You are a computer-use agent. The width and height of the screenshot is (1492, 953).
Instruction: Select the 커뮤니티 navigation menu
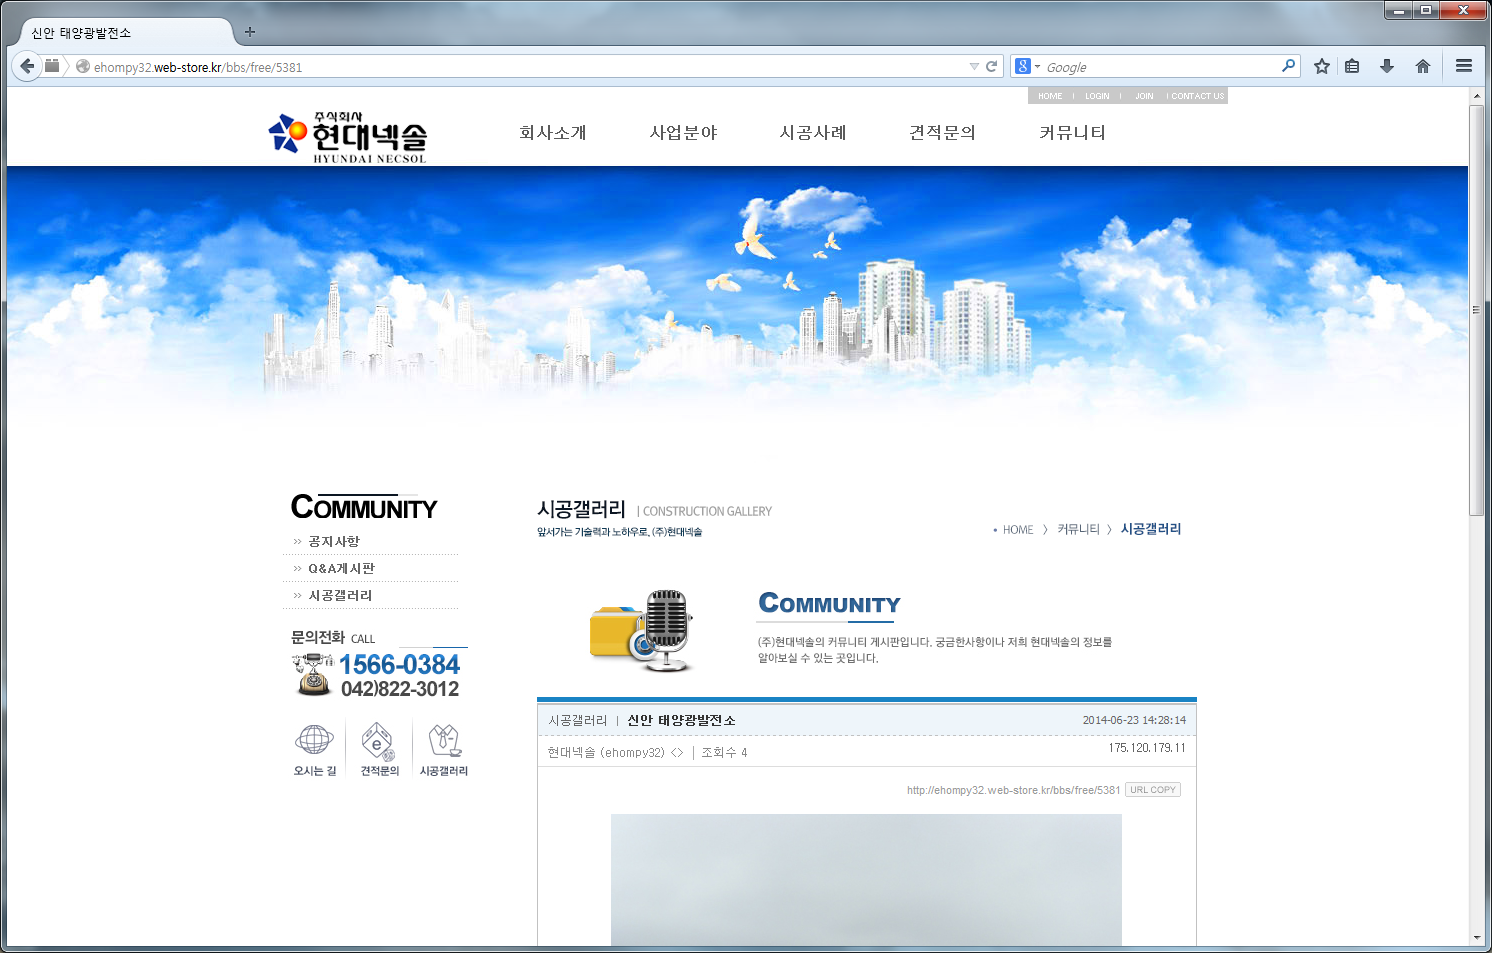point(1072,132)
